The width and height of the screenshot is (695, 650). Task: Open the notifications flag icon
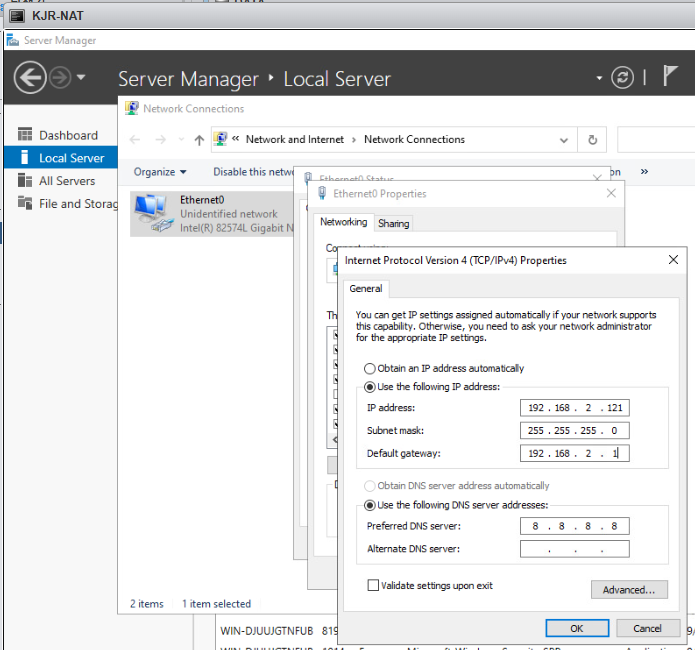point(670,76)
